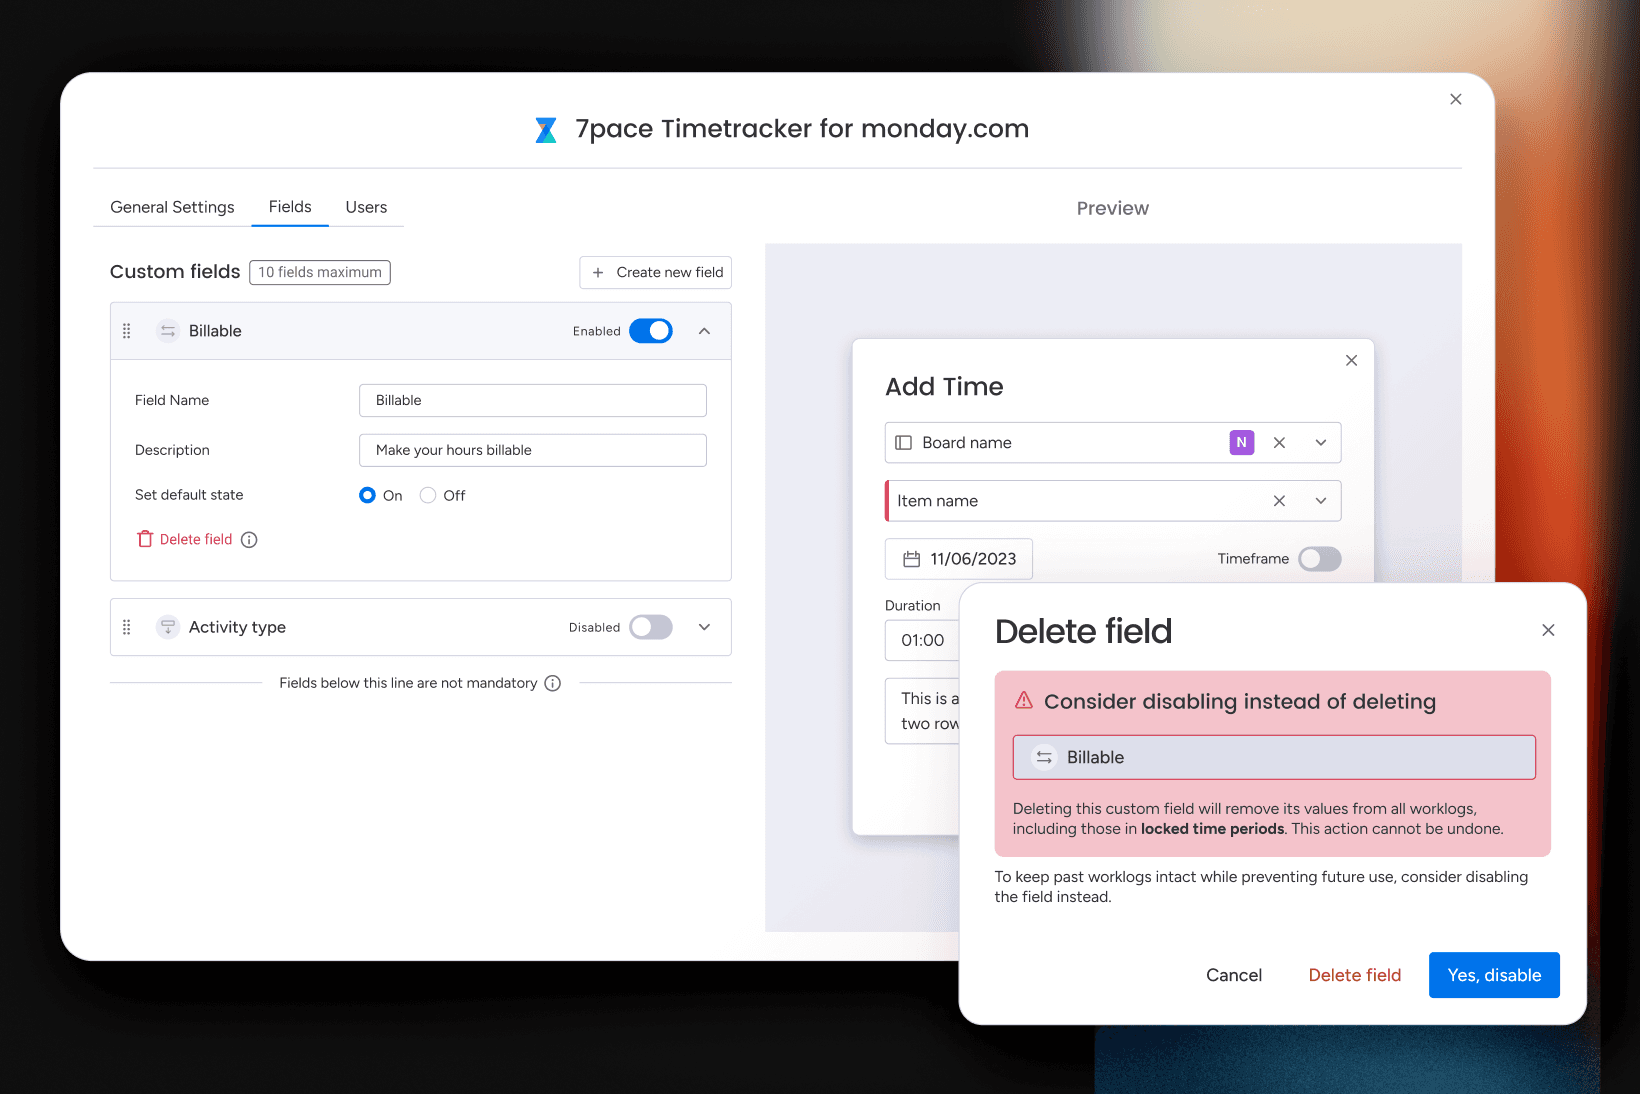Click the 01:00 Duration field
This screenshot has width=1640, height=1094.
coord(922,640)
